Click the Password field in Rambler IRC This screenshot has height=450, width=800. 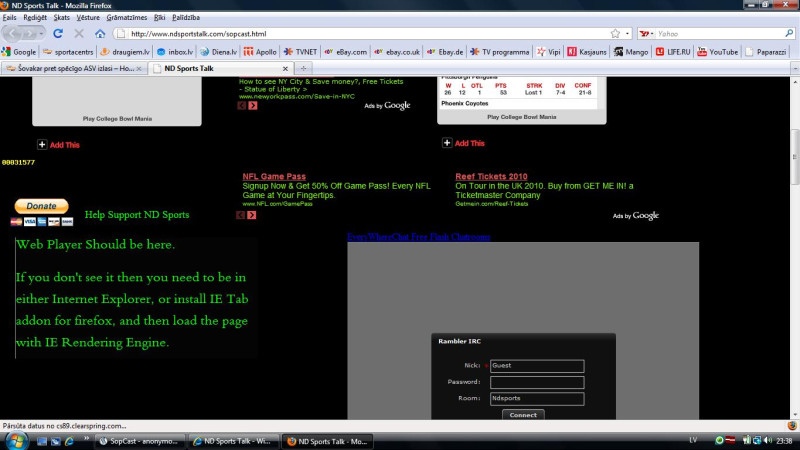point(537,382)
